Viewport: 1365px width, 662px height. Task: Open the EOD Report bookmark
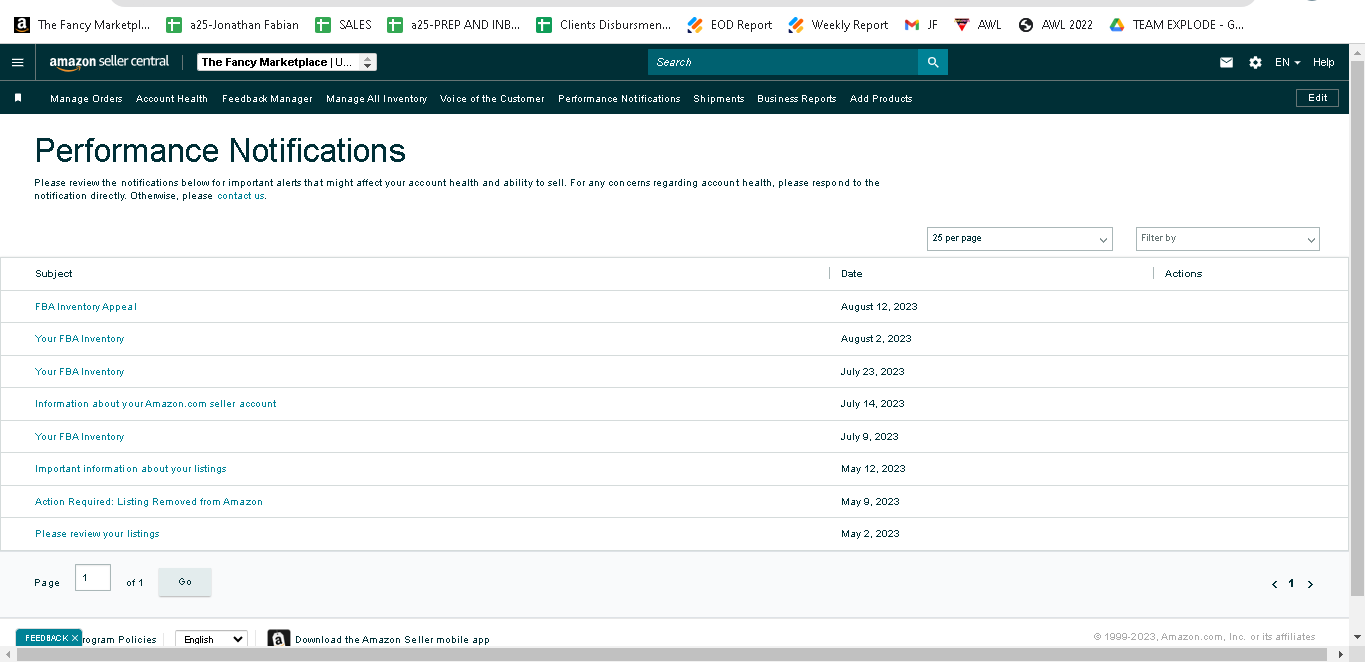[730, 25]
